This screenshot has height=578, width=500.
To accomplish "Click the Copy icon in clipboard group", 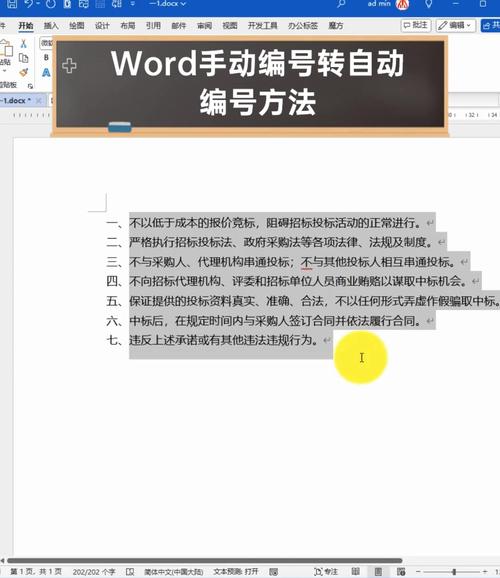I will coord(24,58).
